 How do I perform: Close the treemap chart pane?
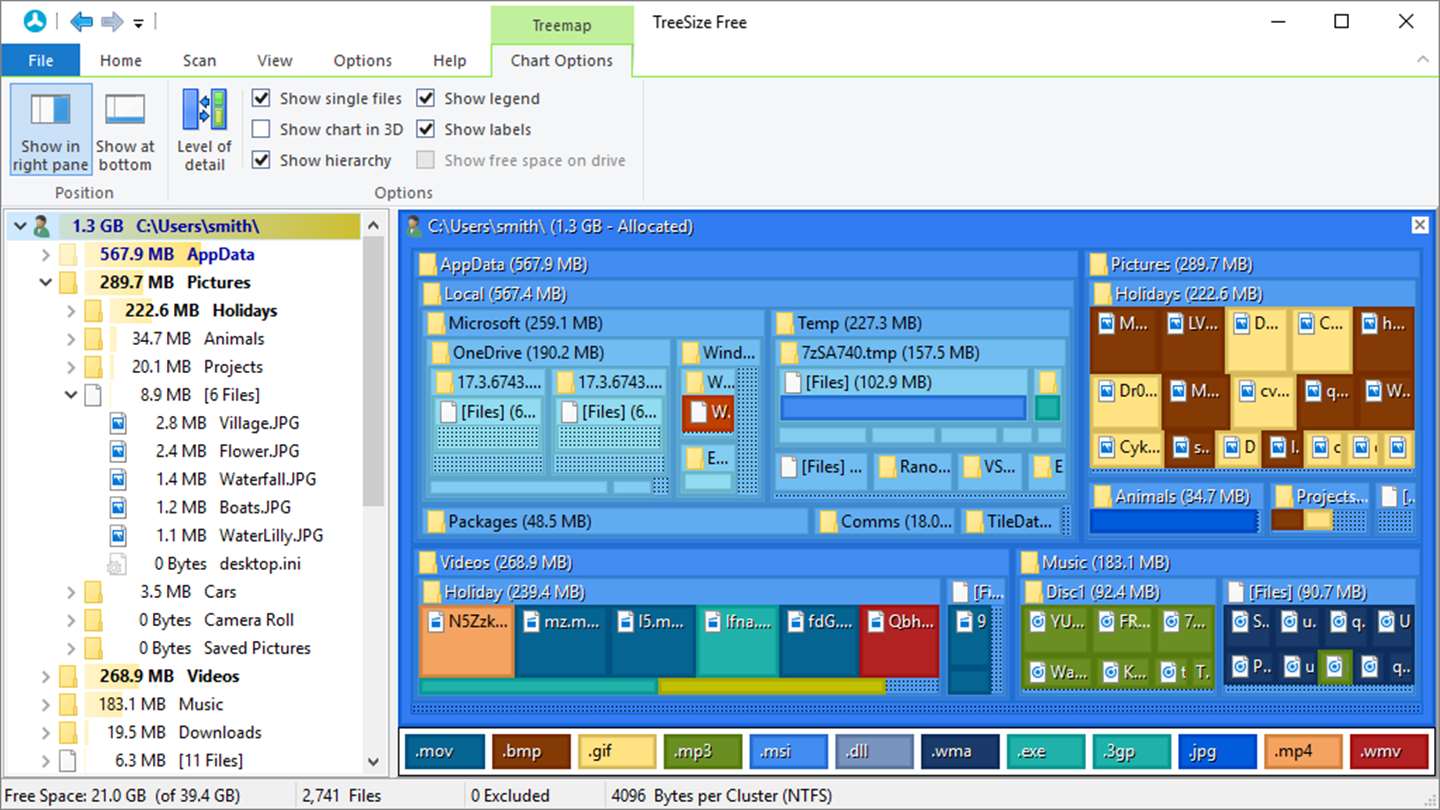[1419, 225]
